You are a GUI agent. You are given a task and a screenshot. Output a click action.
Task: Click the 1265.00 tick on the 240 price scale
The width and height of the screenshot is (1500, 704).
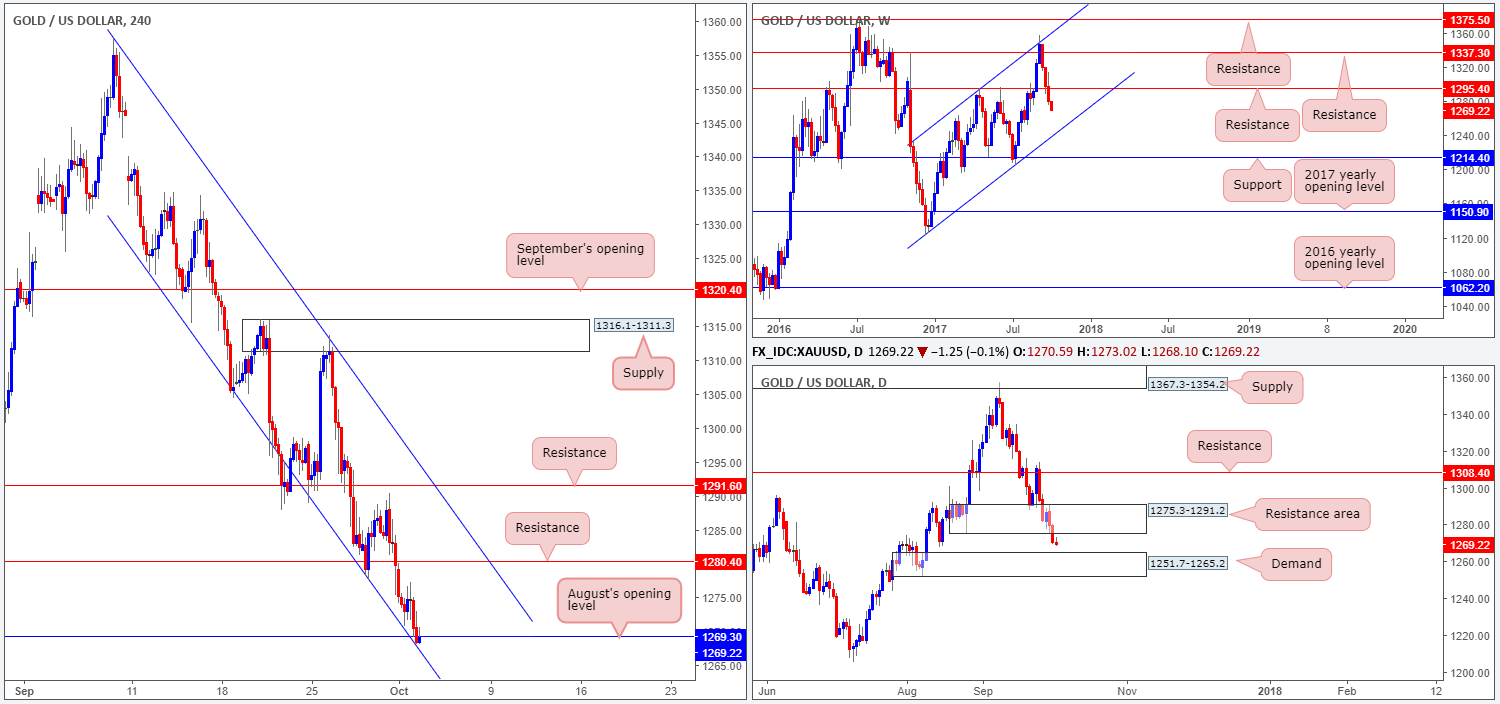(x=721, y=666)
